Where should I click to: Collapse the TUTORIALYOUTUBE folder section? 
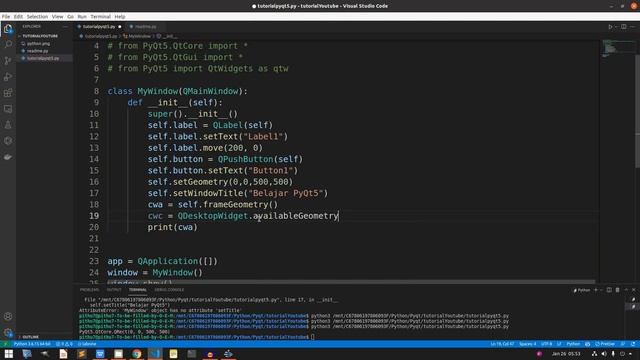[39, 36]
